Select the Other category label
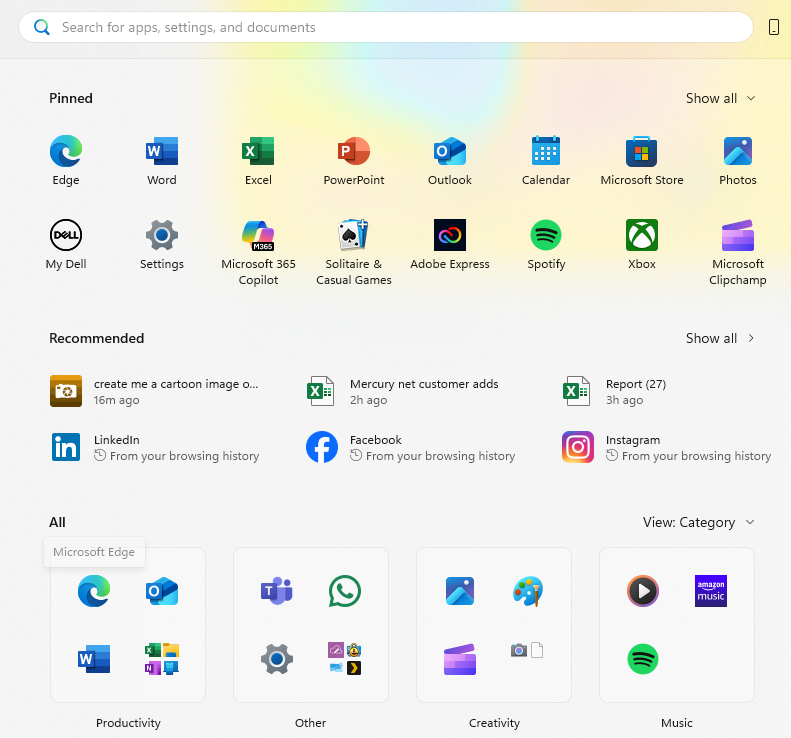Image resolution: width=791 pixels, height=738 pixels. (x=311, y=723)
